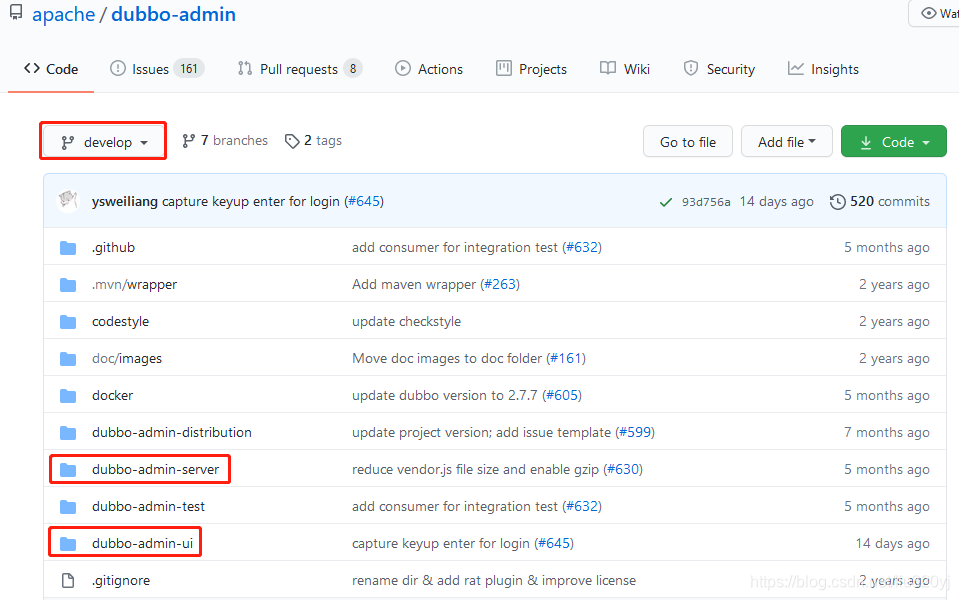Go to the Actions tab

coord(429,69)
